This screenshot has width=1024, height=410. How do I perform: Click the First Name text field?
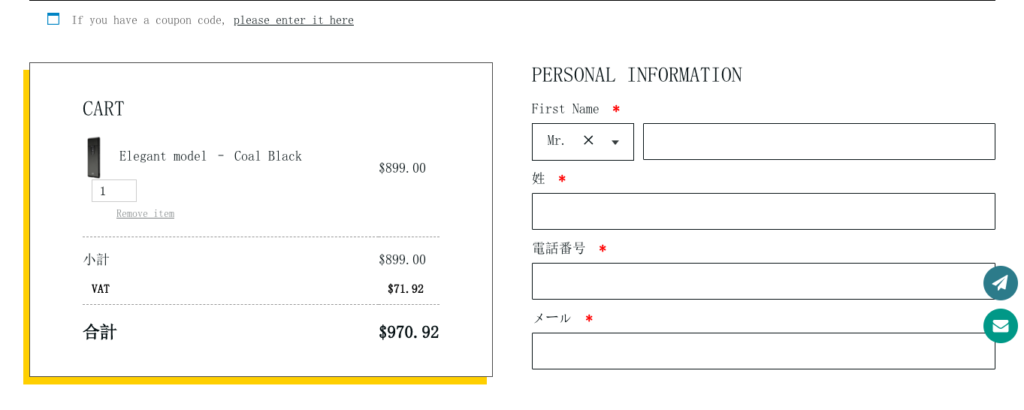[819, 141]
